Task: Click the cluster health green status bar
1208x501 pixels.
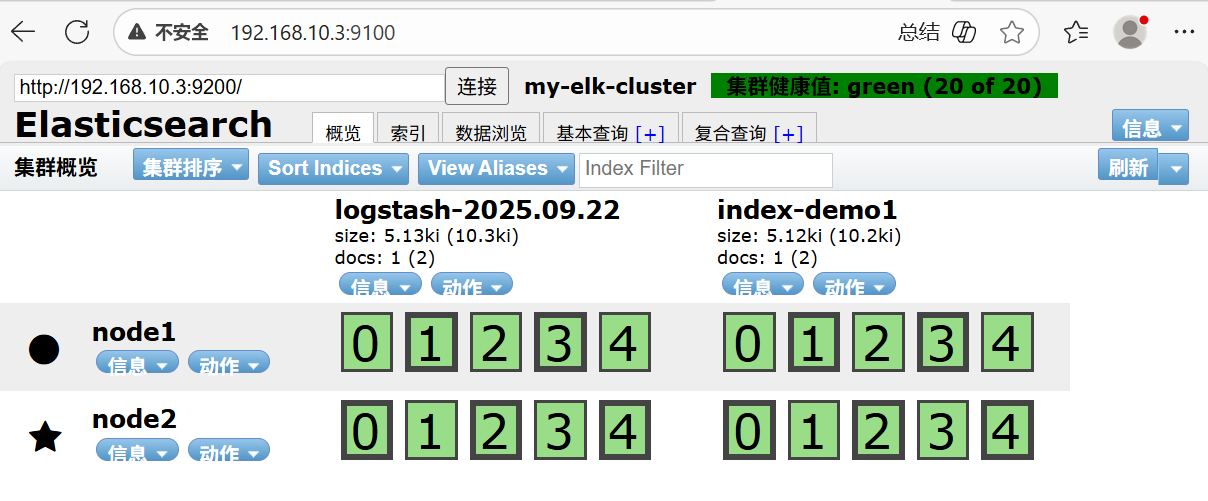Action: 884,86
